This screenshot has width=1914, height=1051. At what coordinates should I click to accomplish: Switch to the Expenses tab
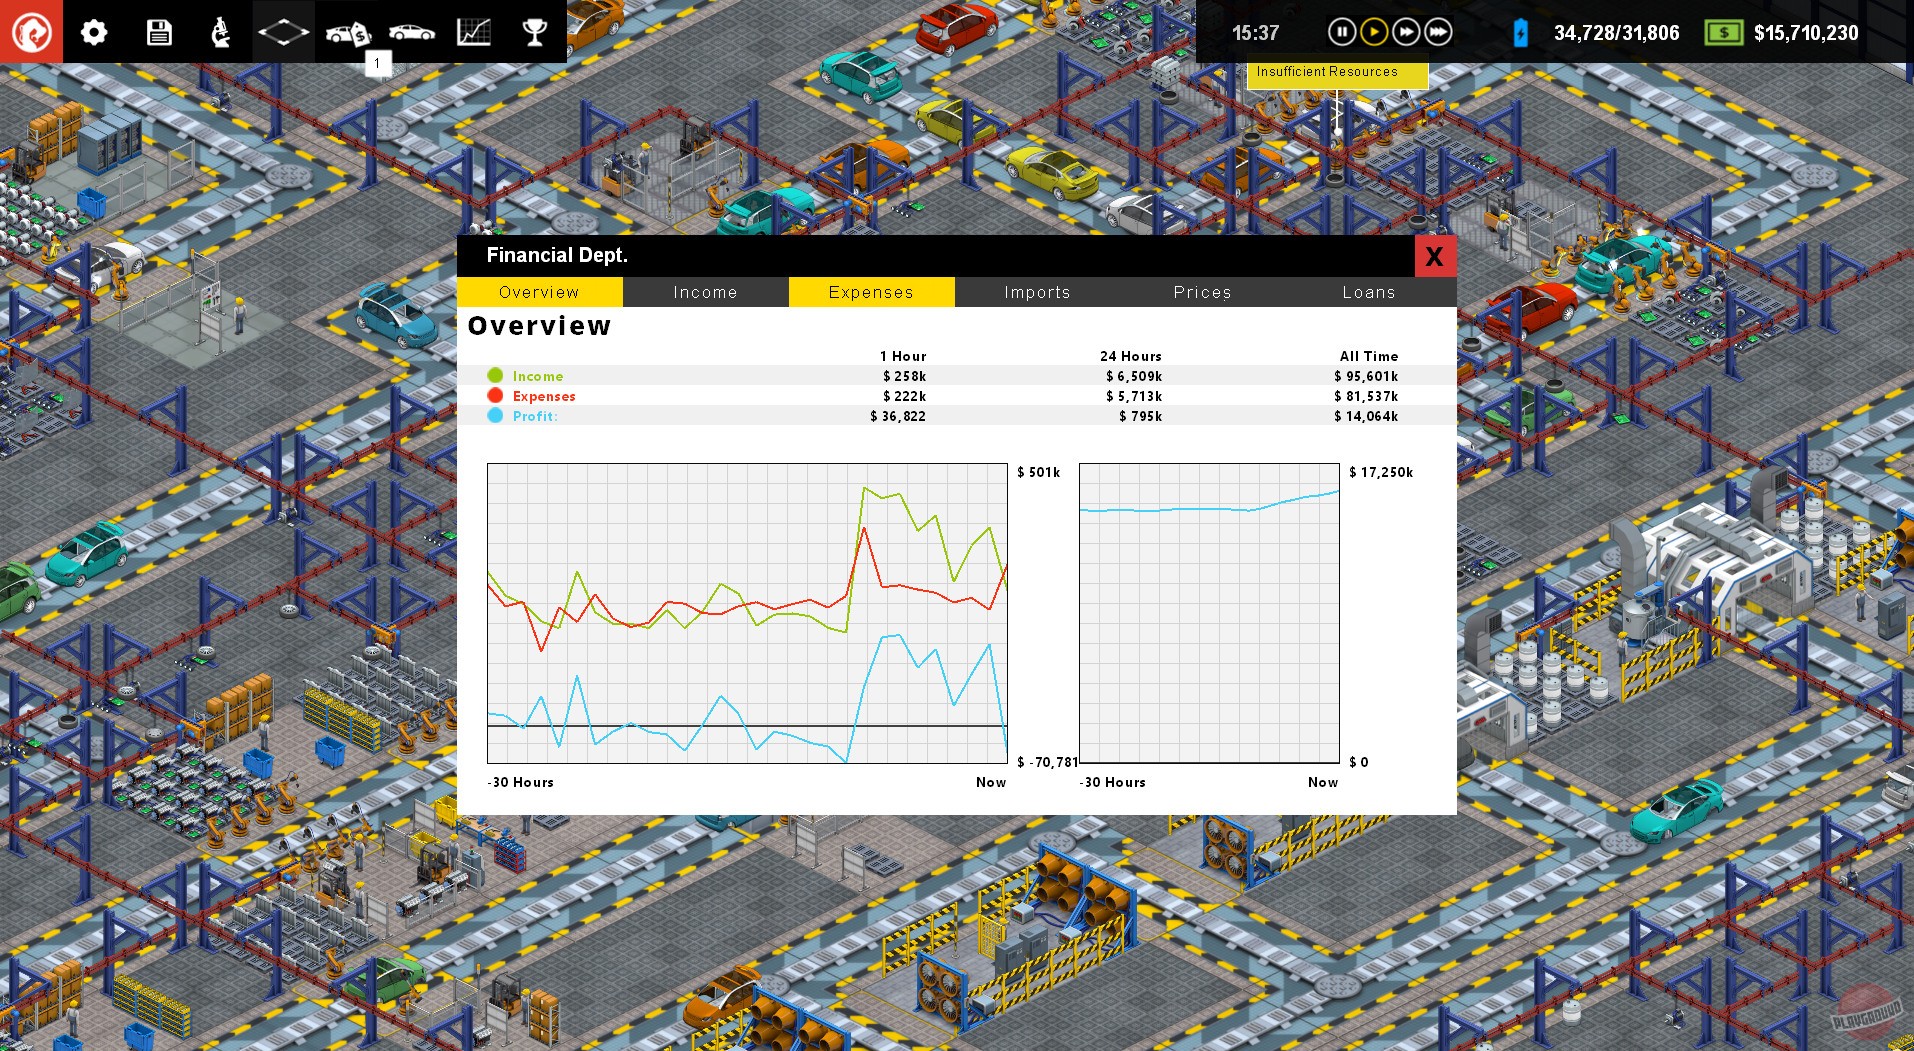tap(871, 292)
